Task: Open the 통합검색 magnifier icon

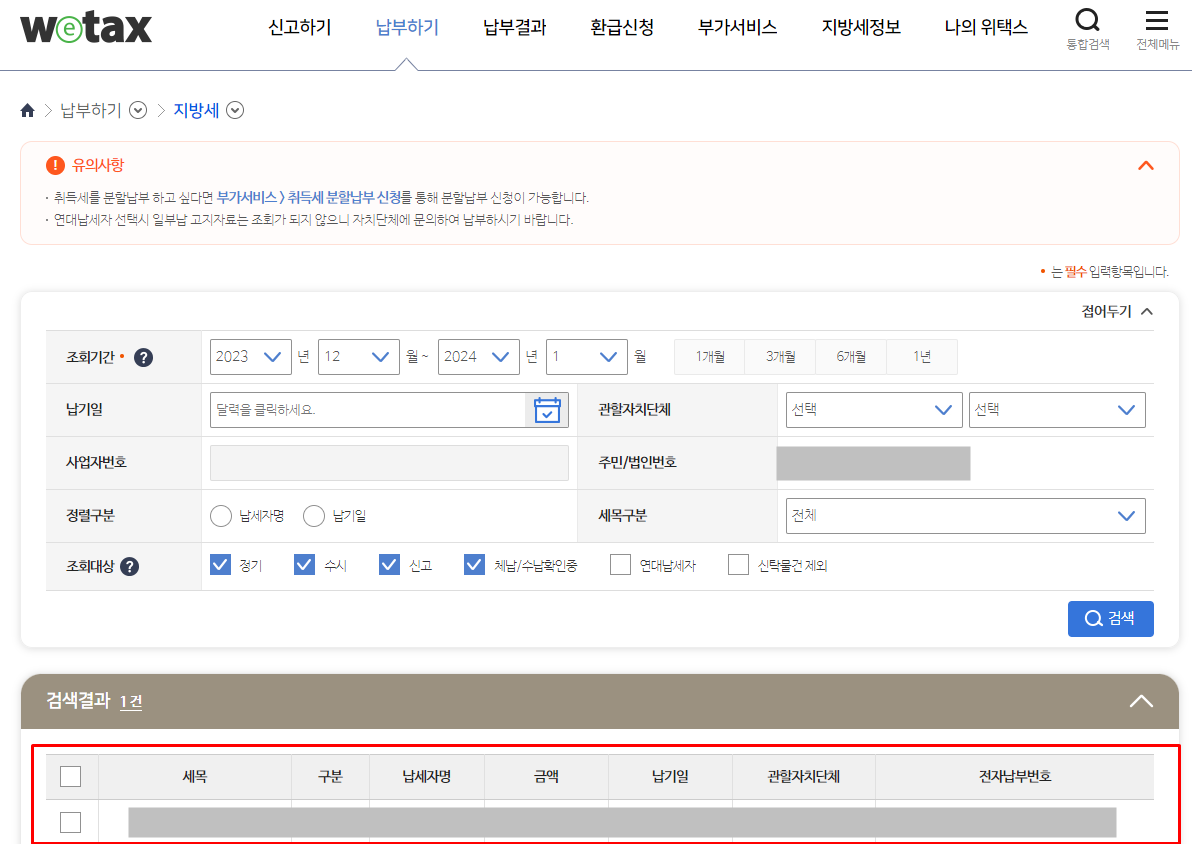Action: tap(1087, 19)
